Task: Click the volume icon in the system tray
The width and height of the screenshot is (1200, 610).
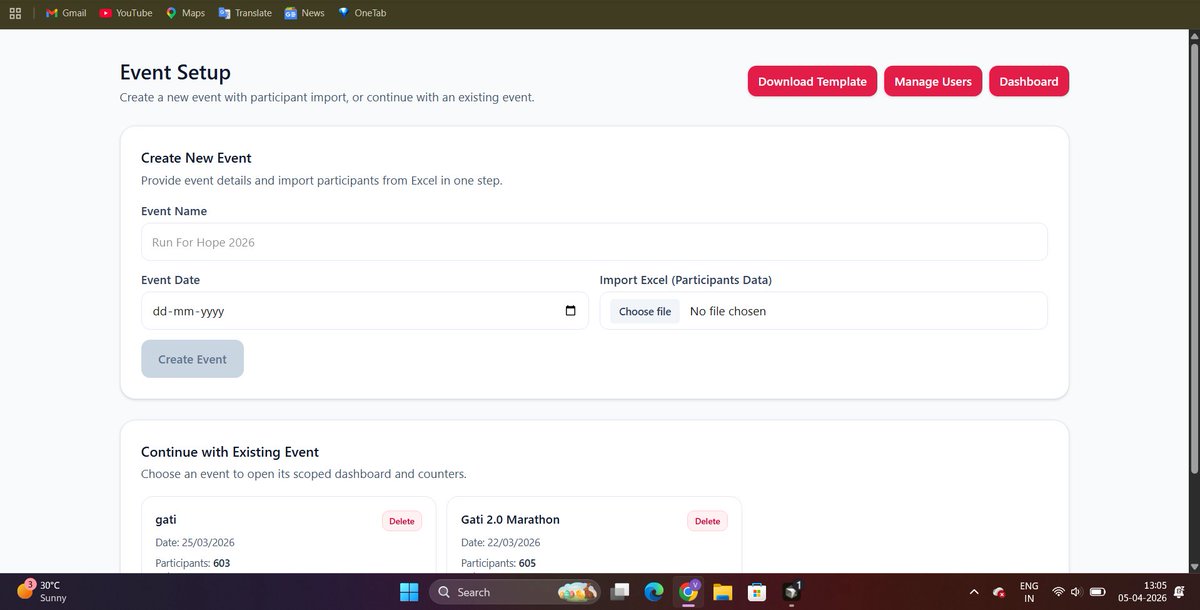Action: 1074,592
